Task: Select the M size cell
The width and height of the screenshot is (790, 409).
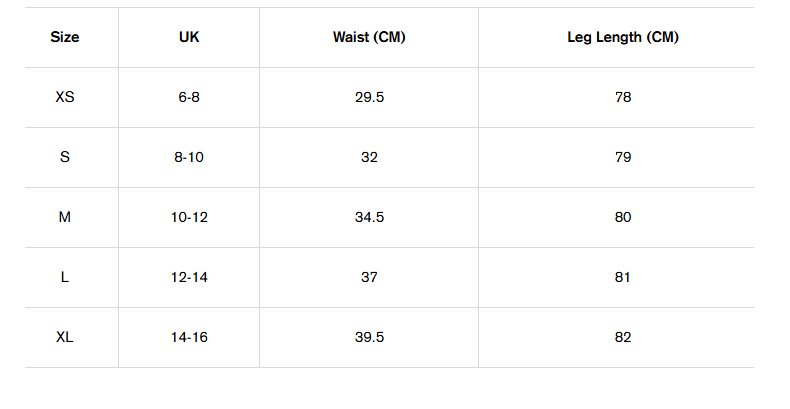Action: [x=65, y=217]
